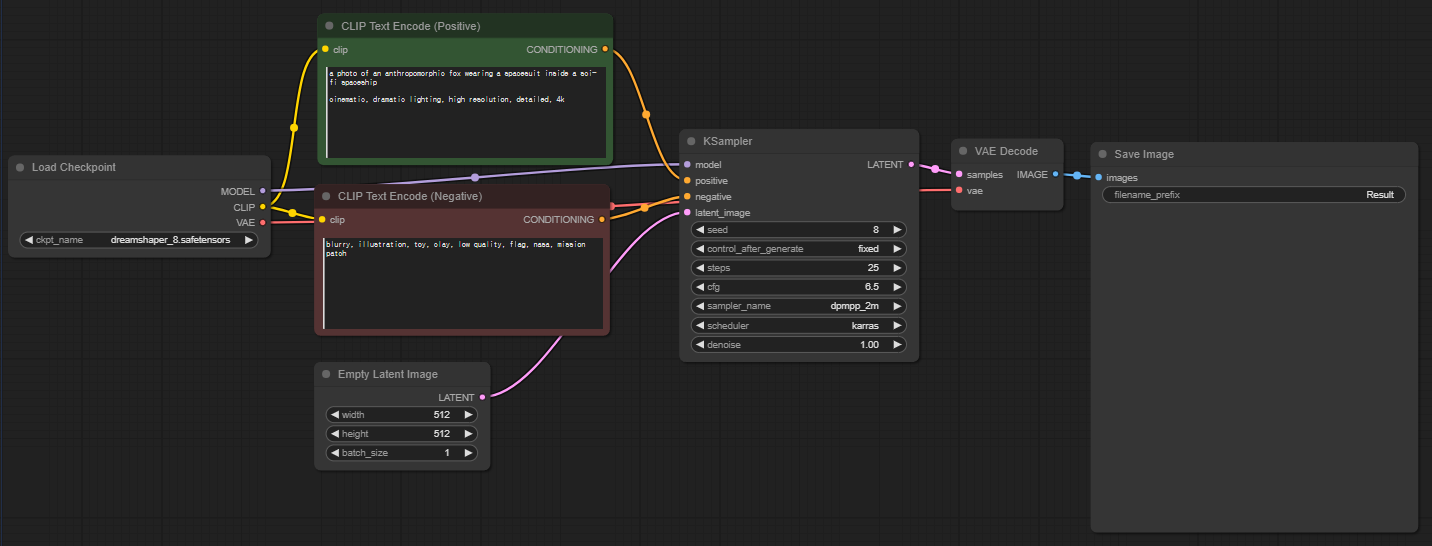Click the orange positive conditioning link midpoint dot

pyautogui.click(x=646, y=114)
